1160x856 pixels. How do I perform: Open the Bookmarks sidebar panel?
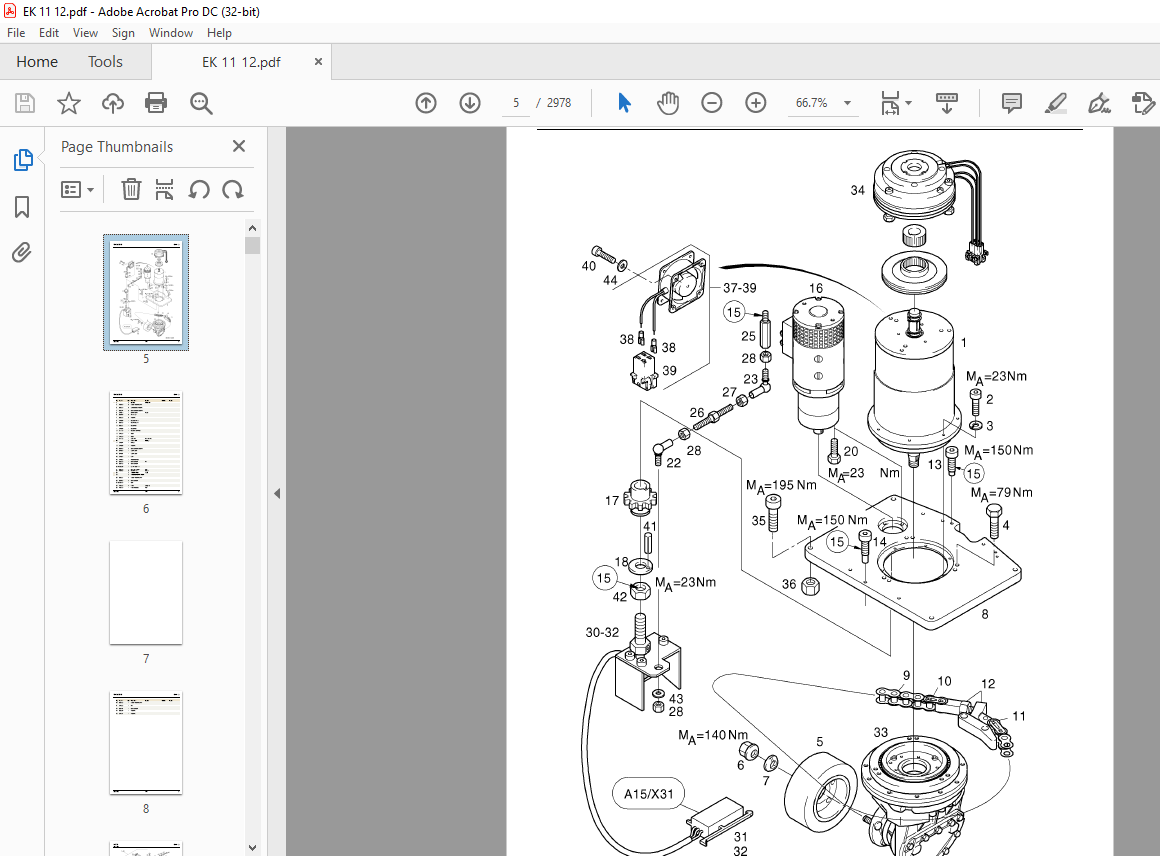point(22,206)
